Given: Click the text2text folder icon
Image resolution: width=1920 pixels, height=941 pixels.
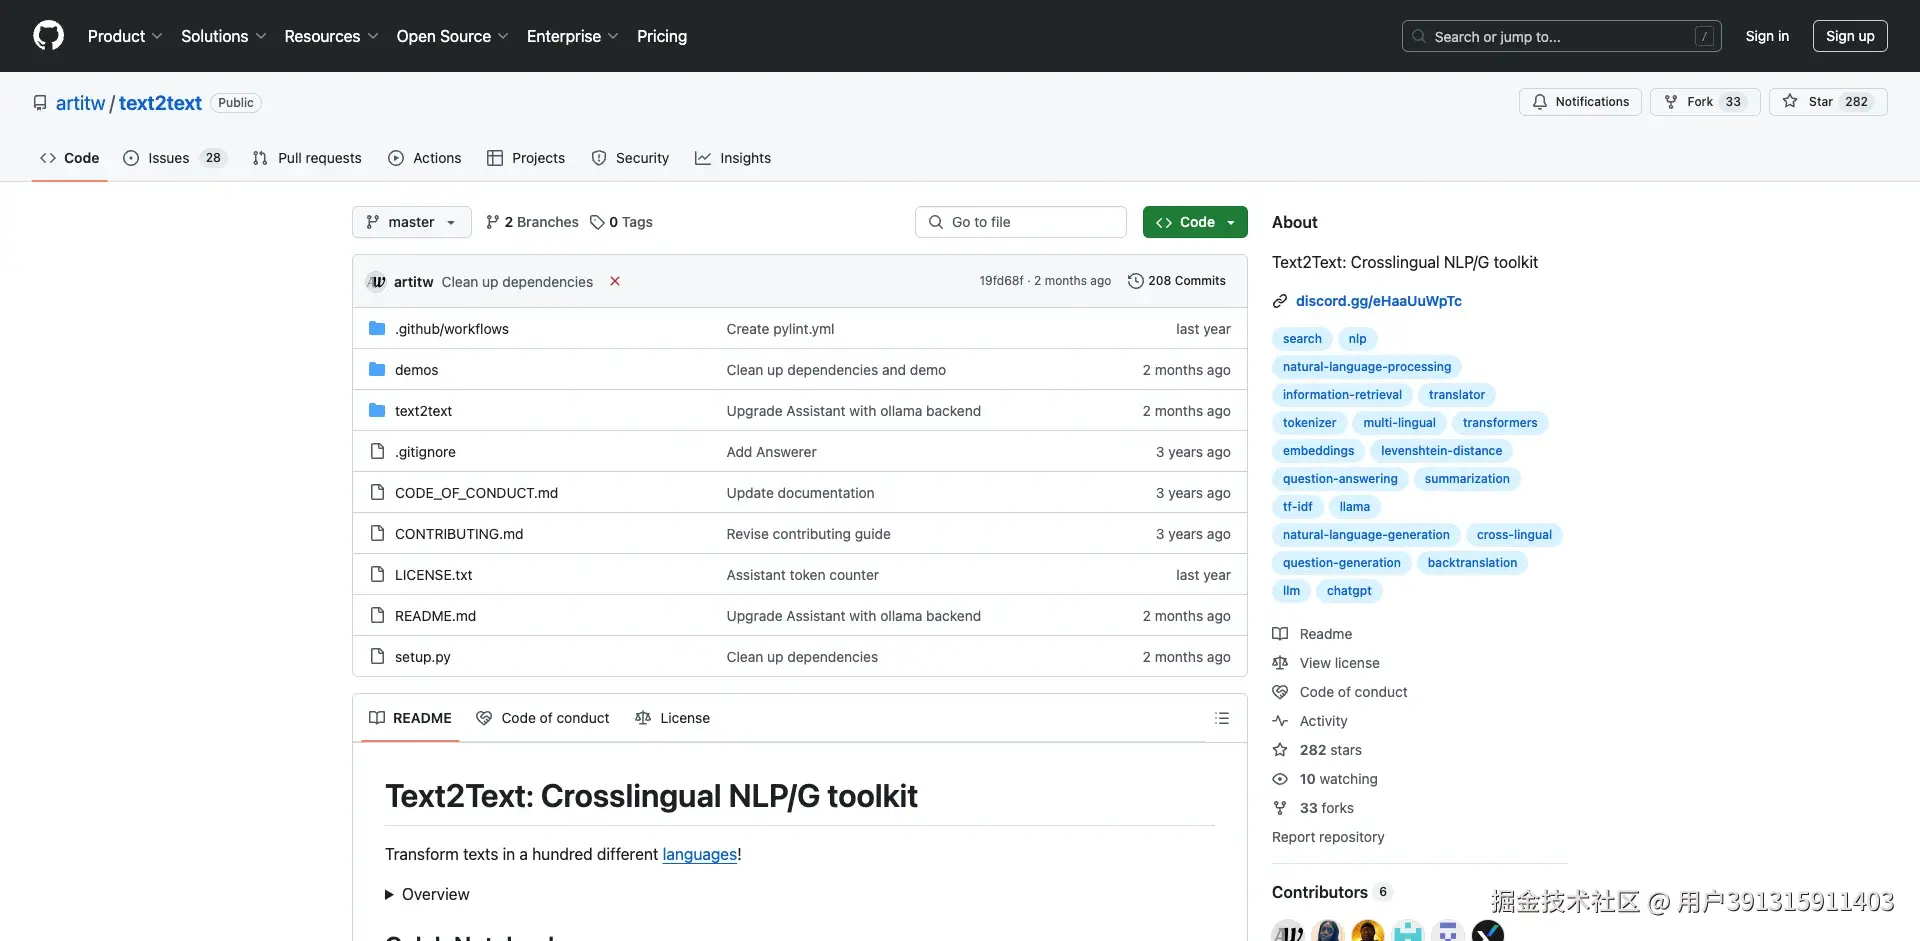Looking at the screenshot, I should [x=377, y=410].
